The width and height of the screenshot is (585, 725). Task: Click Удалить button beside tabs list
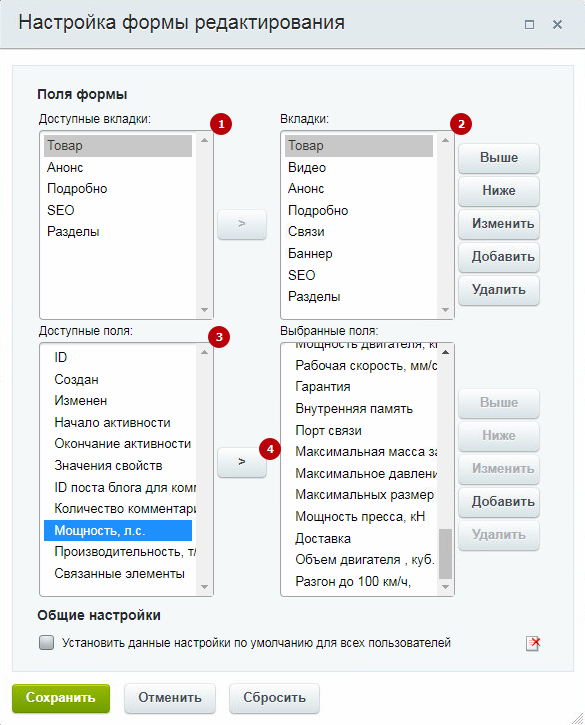click(x=499, y=290)
